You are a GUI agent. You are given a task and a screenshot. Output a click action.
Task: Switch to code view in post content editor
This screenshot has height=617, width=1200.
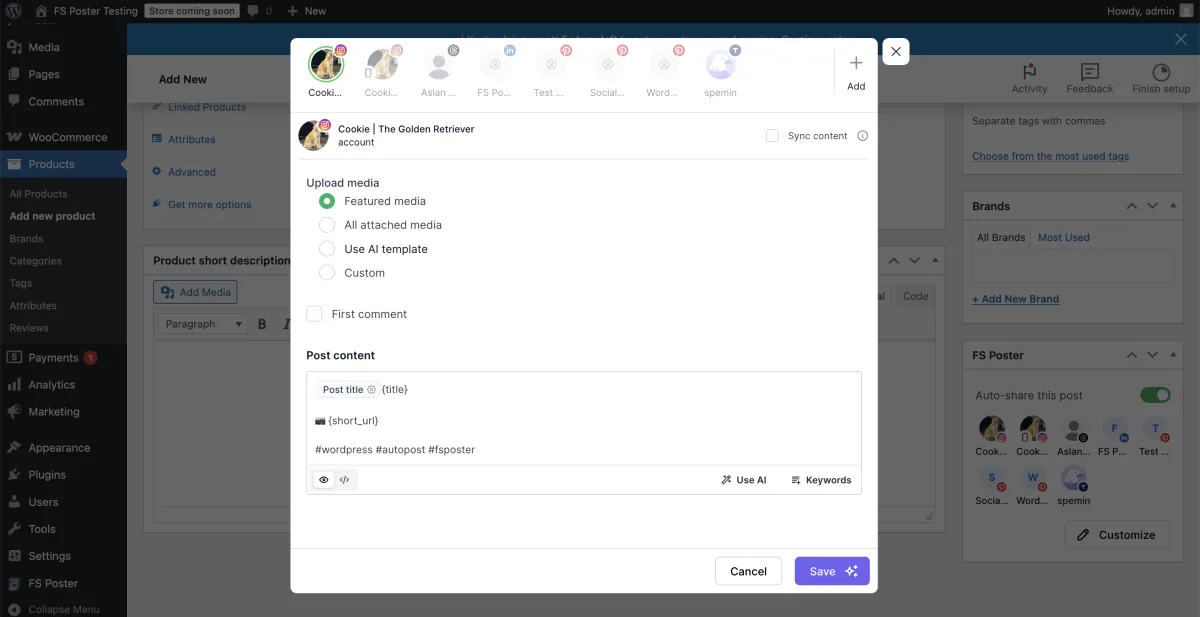345,480
